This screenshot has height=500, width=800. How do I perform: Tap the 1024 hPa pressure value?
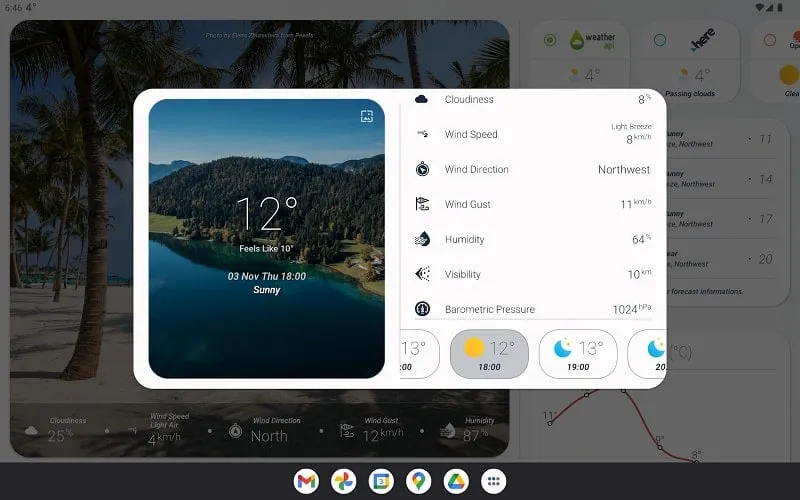632,309
